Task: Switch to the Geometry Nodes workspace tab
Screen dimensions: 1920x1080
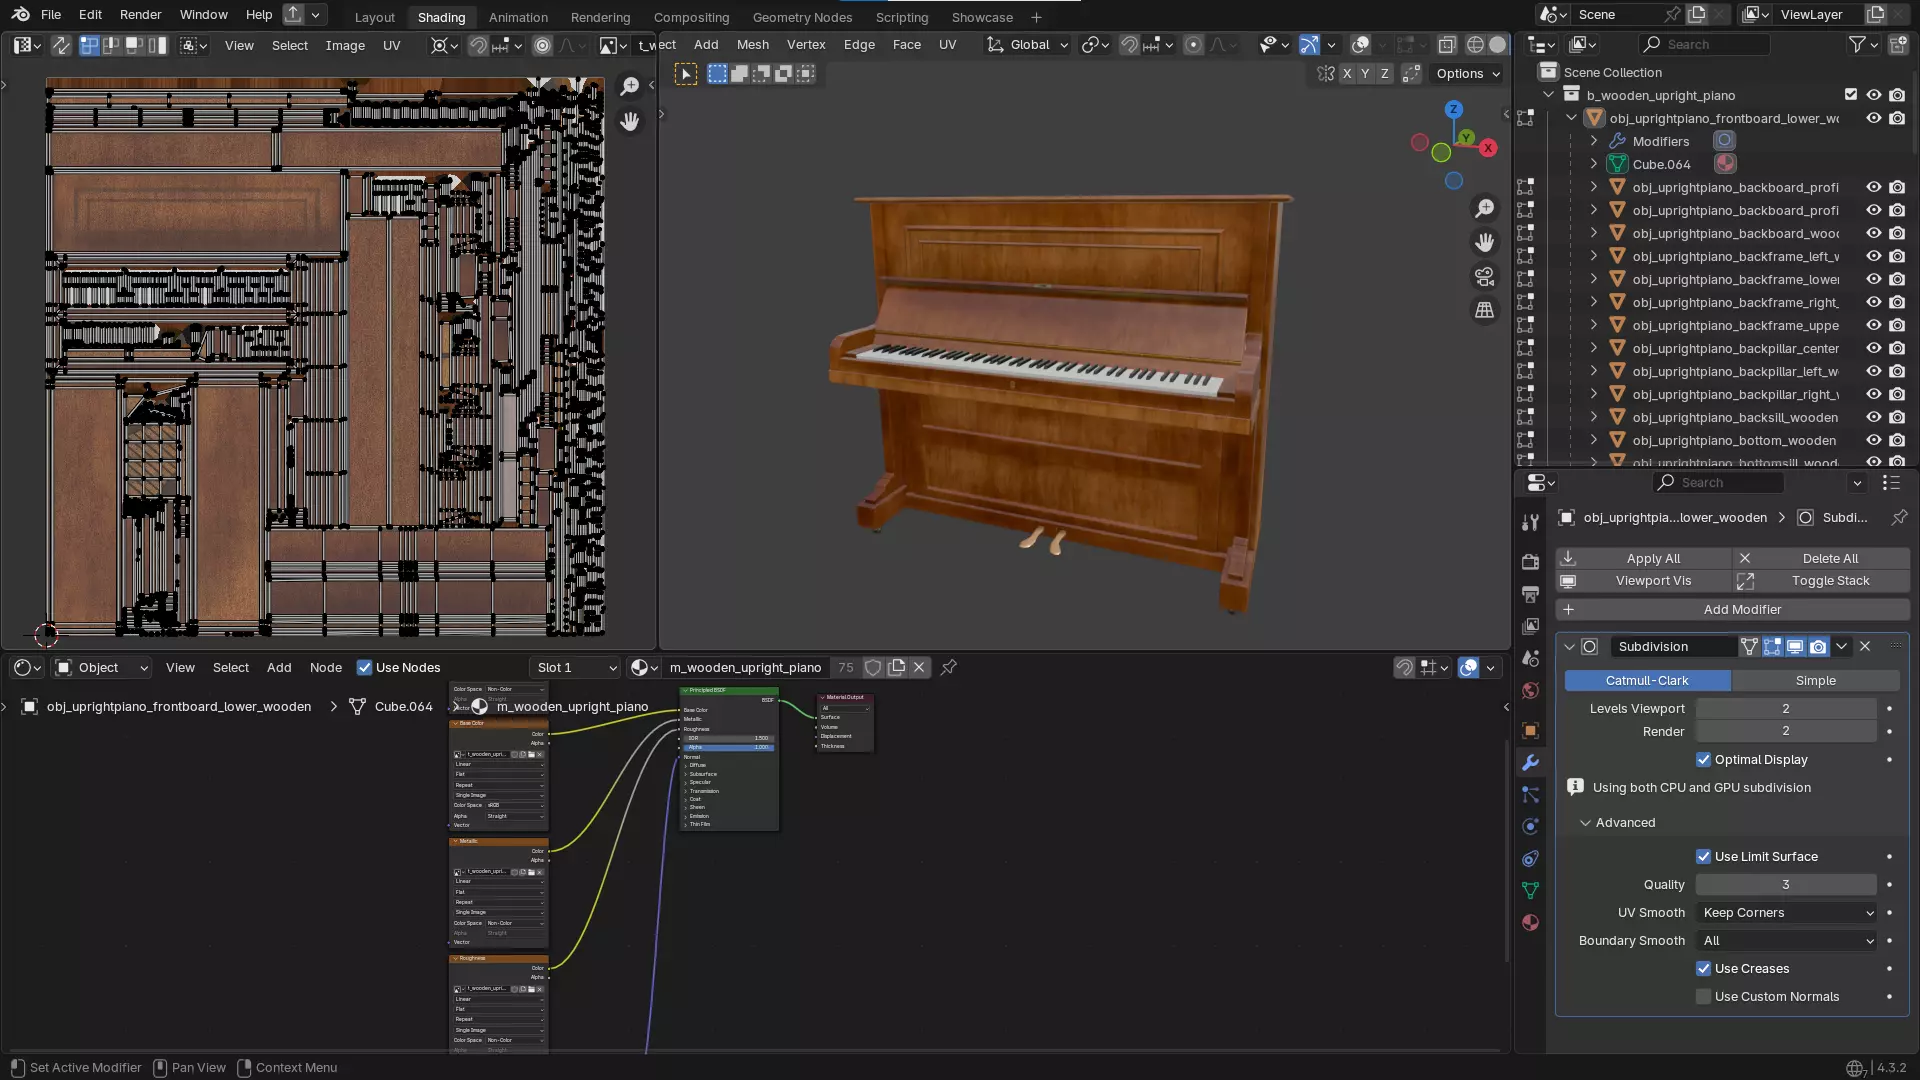Action: pos(802,17)
